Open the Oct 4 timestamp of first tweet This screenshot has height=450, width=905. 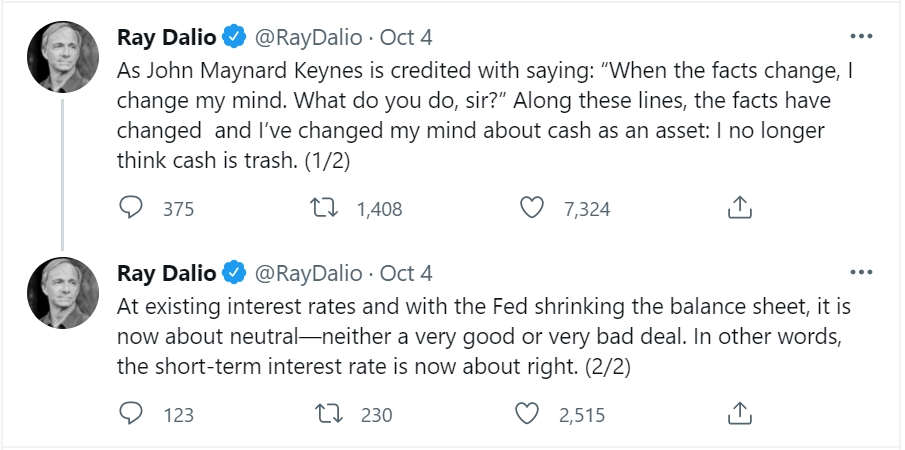pyautogui.click(x=407, y=38)
